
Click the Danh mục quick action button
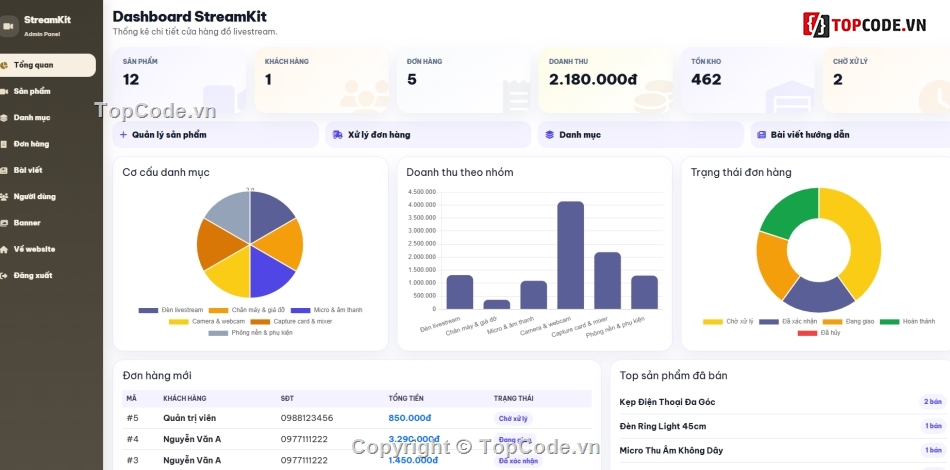tap(640, 134)
